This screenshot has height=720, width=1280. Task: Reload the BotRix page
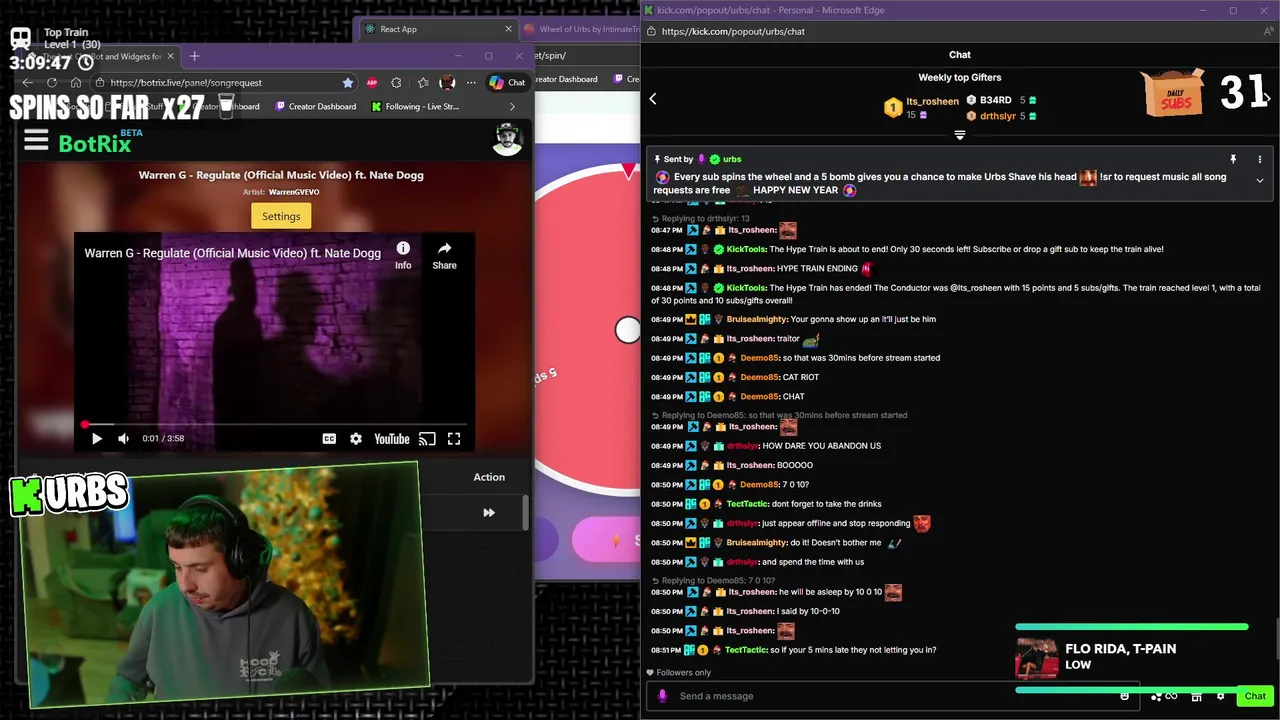click(x=52, y=83)
